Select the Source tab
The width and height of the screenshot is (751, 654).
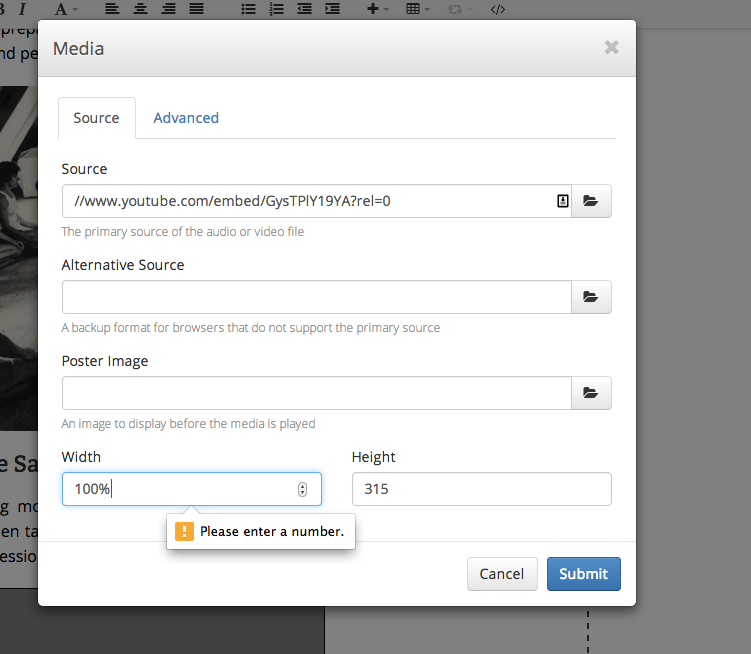coord(96,118)
